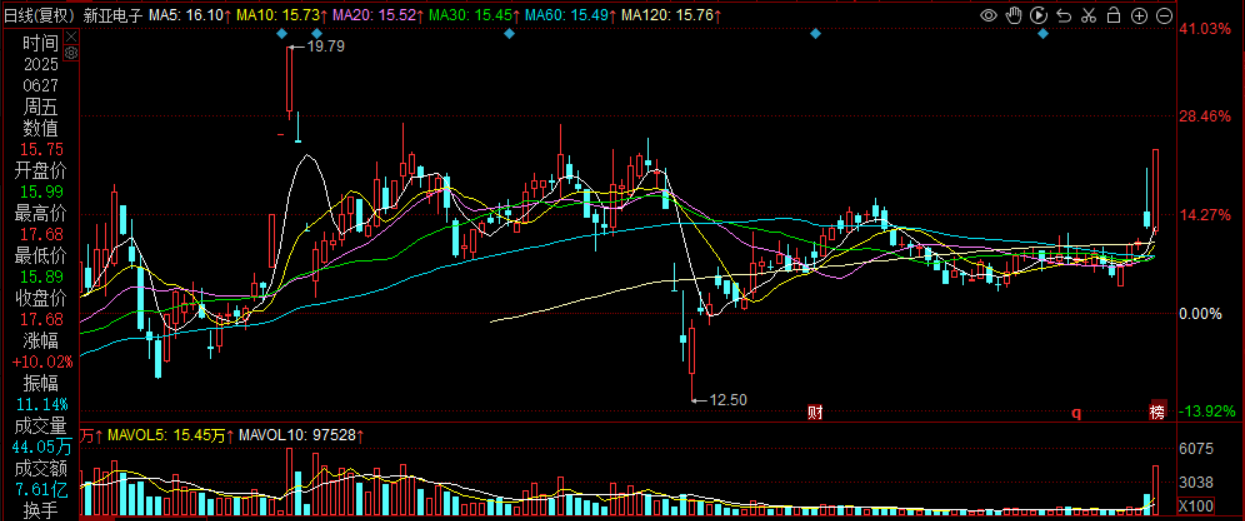The image size is (1245, 521).
Task: Click the 12.50 low price annotation
Action: coord(728,399)
